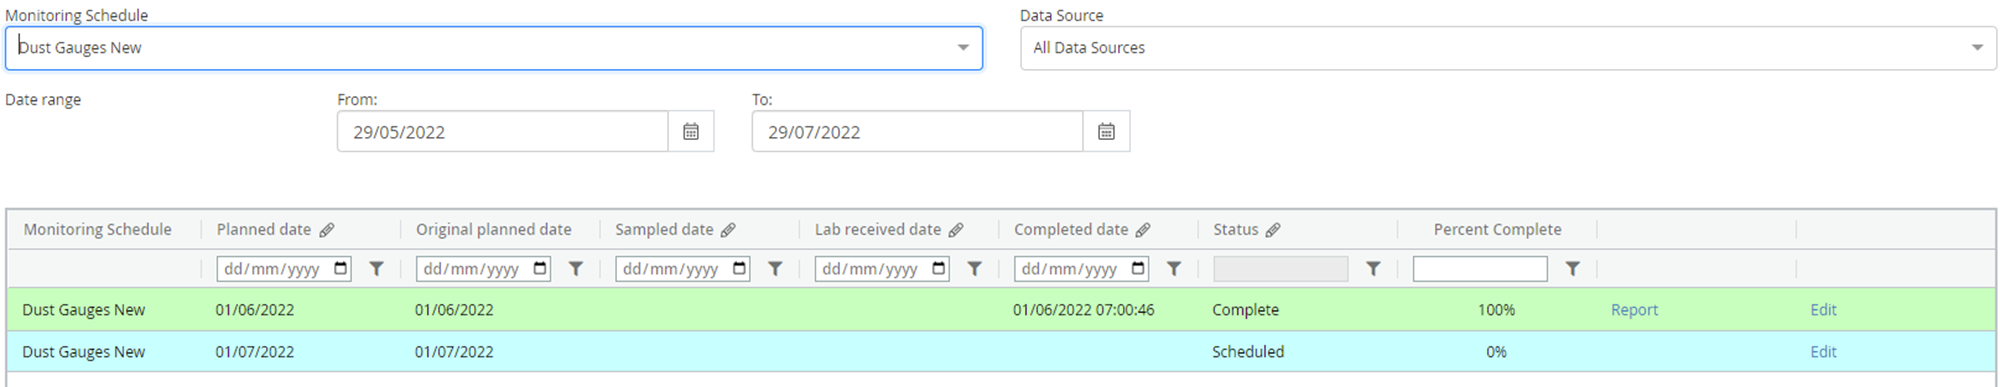This screenshot has height=387, width=2000.
Task: Click pencil icon beside Planned date header
Action: [x=327, y=230]
